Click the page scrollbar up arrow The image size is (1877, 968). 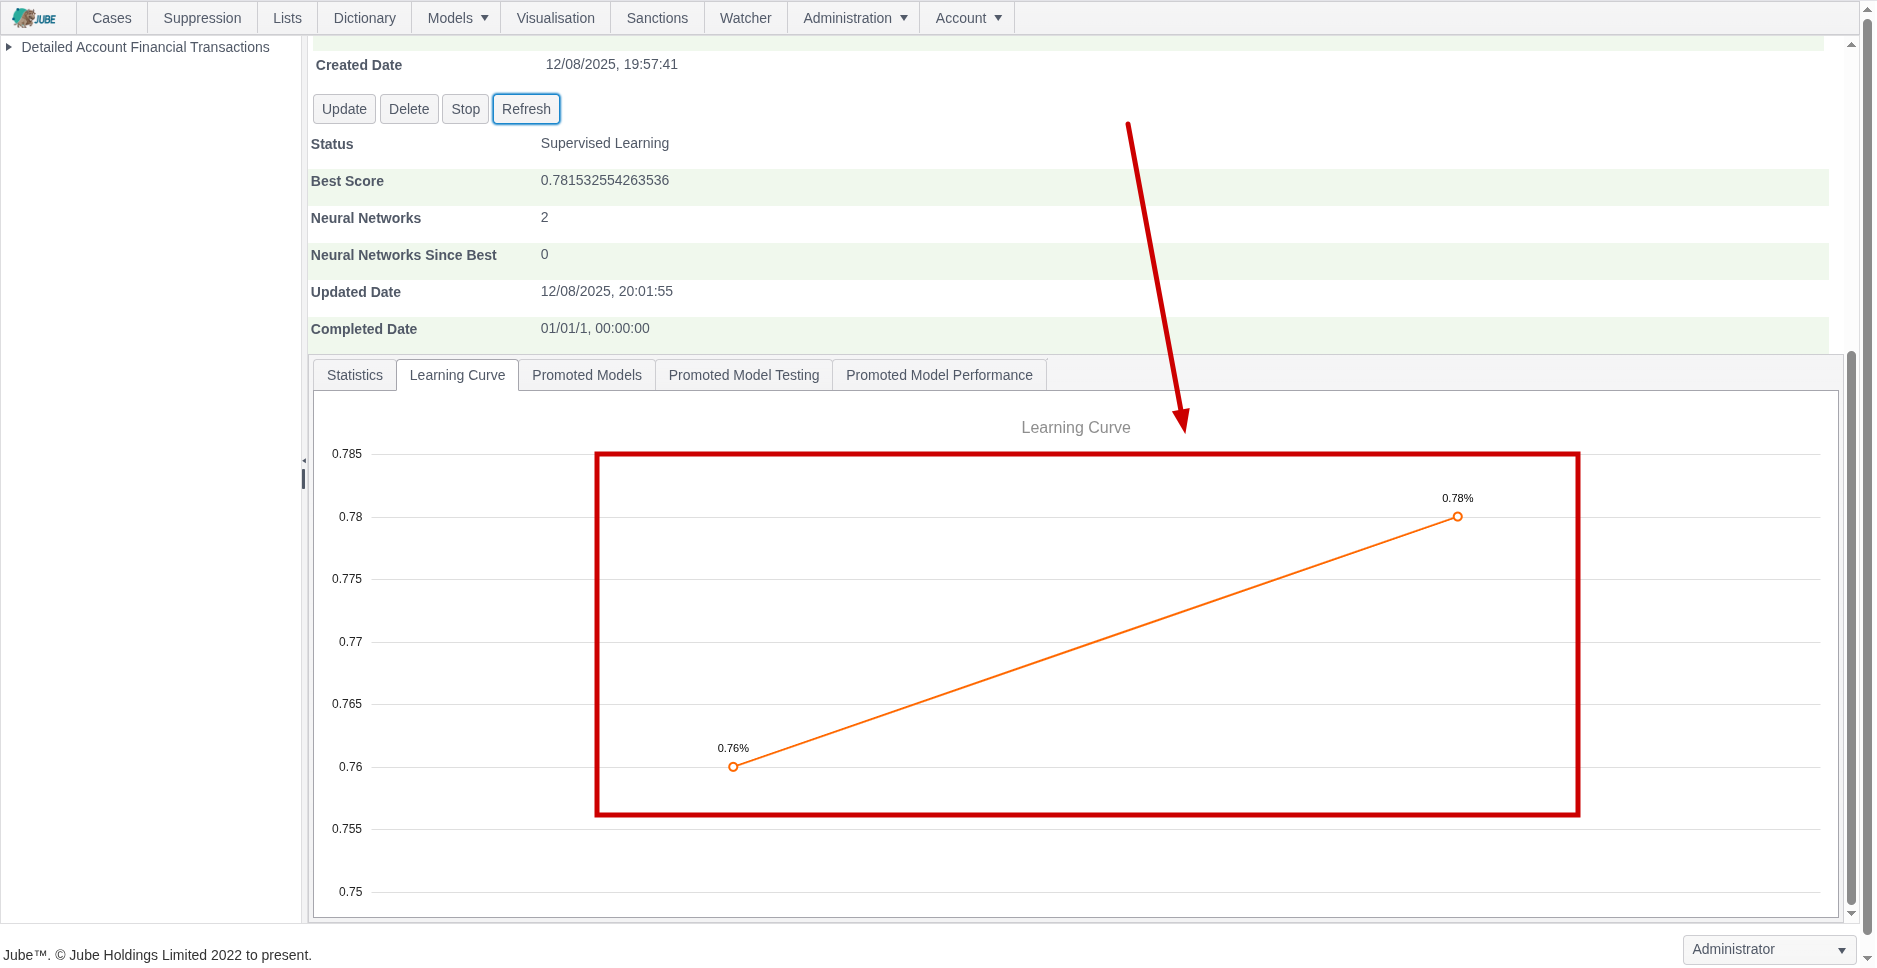[1867, 8]
